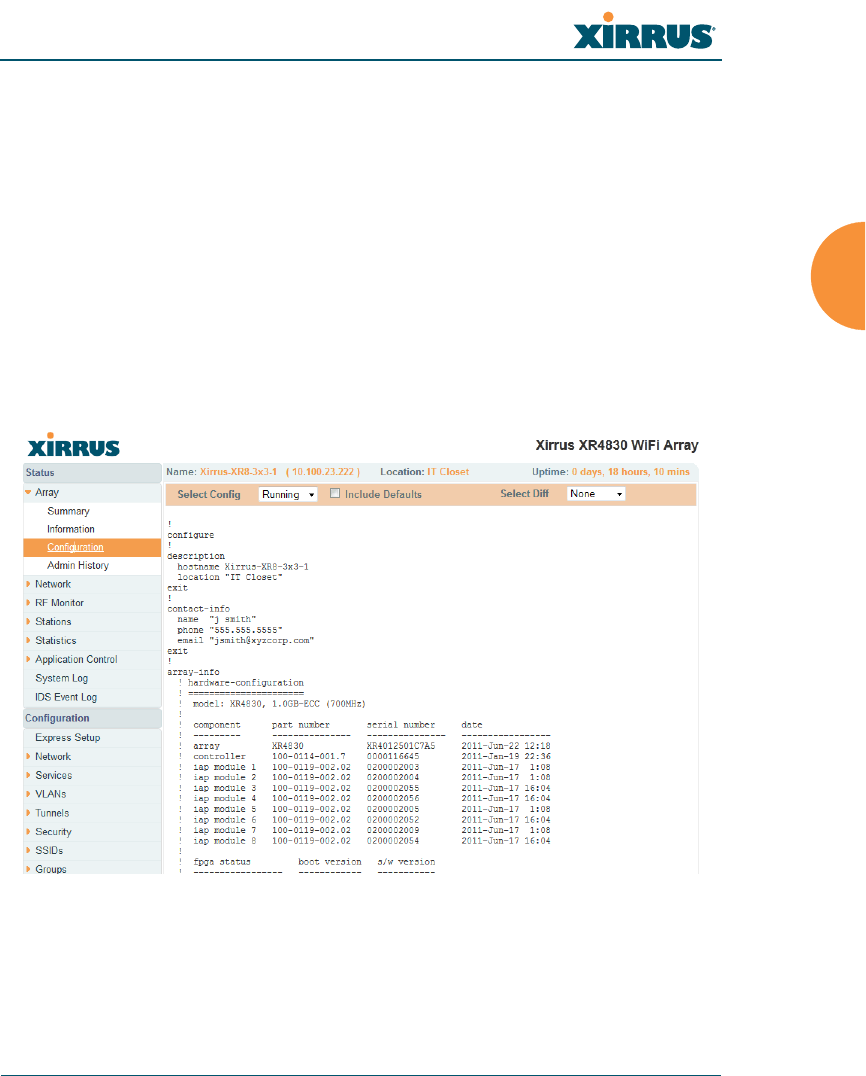Expand the RF Monitor arrow
The height and width of the screenshot is (1076, 866).
click(28, 603)
